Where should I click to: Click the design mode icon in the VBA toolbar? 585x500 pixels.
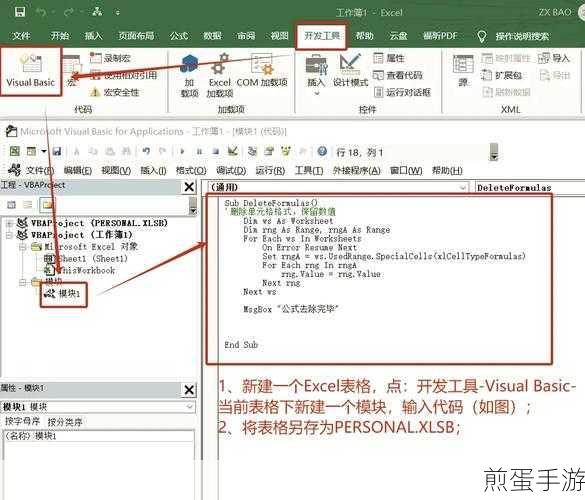[233, 151]
